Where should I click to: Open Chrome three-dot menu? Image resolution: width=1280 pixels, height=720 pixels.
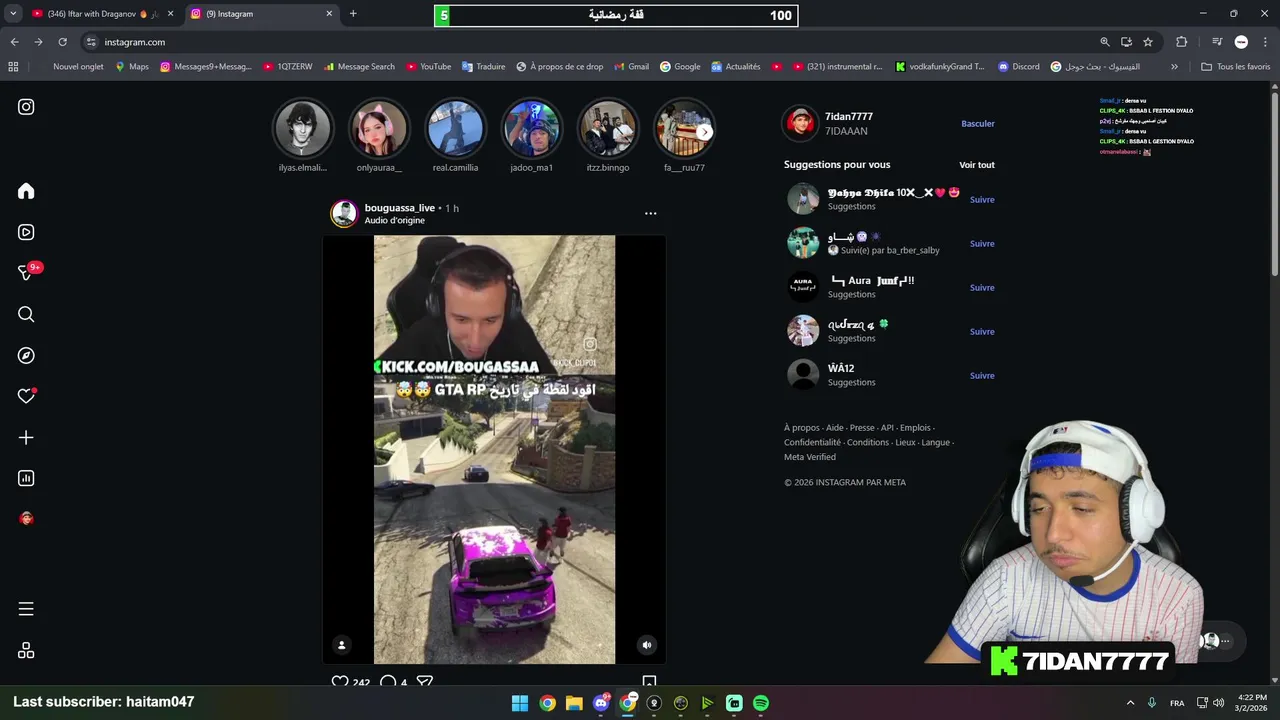[1265, 42]
